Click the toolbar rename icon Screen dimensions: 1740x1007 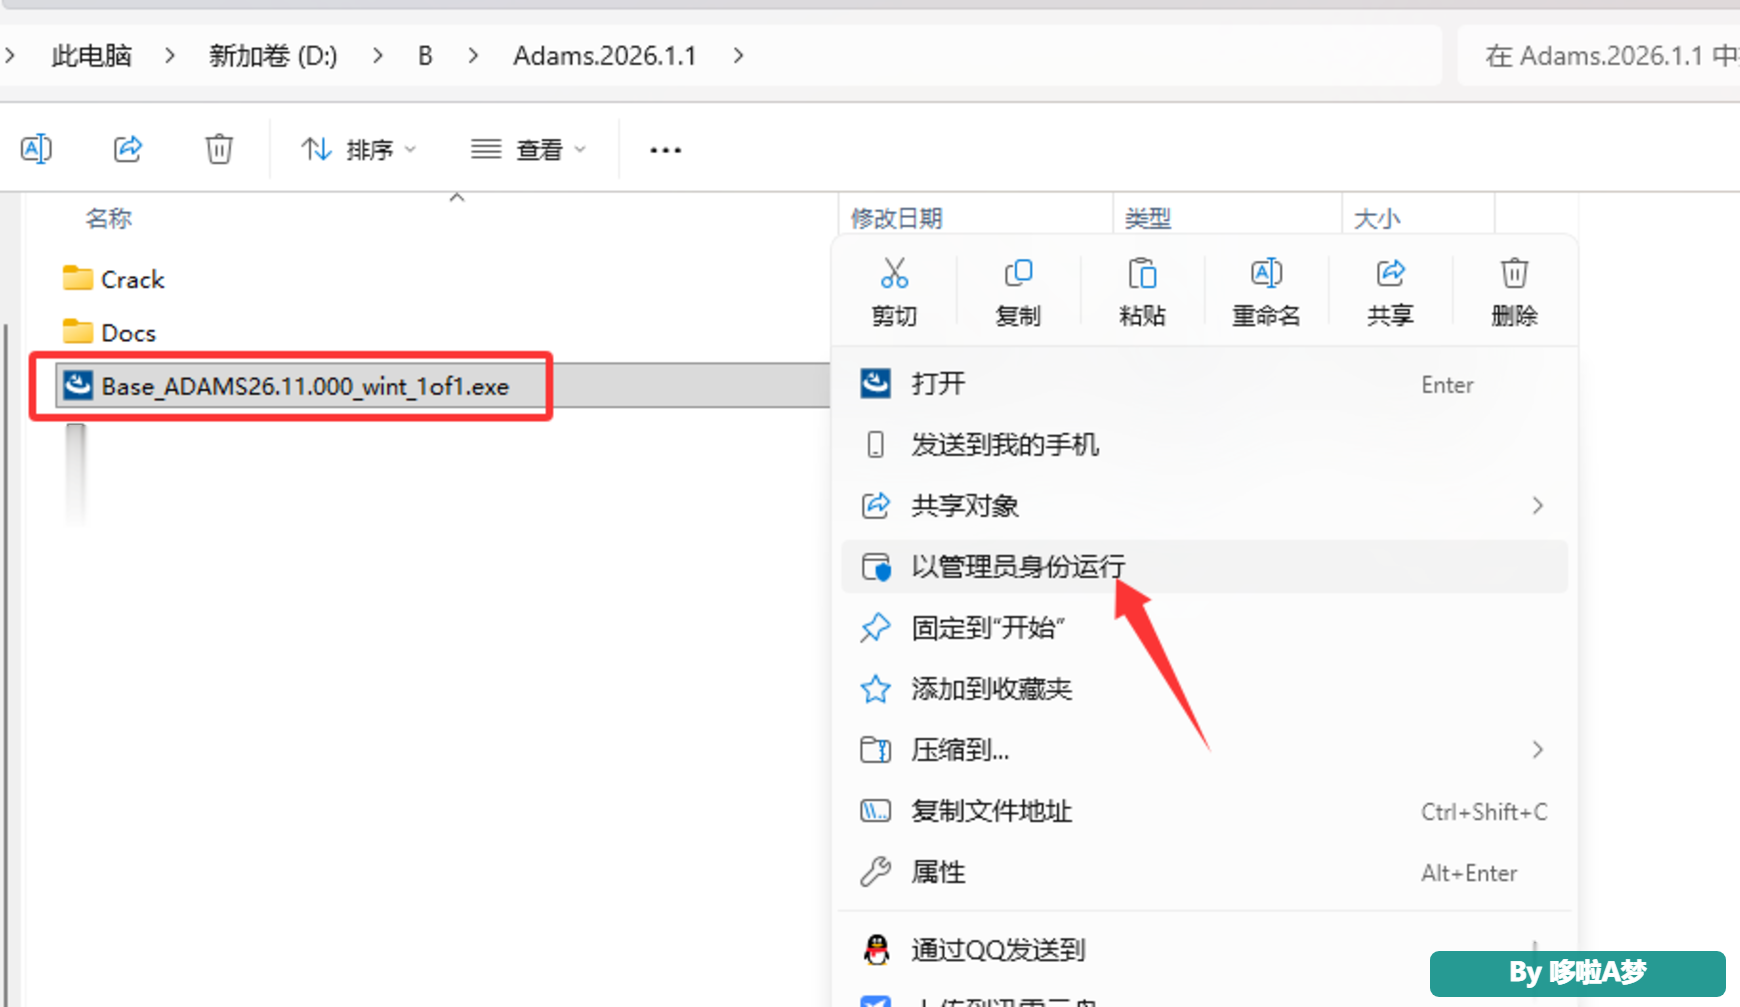point(37,149)
